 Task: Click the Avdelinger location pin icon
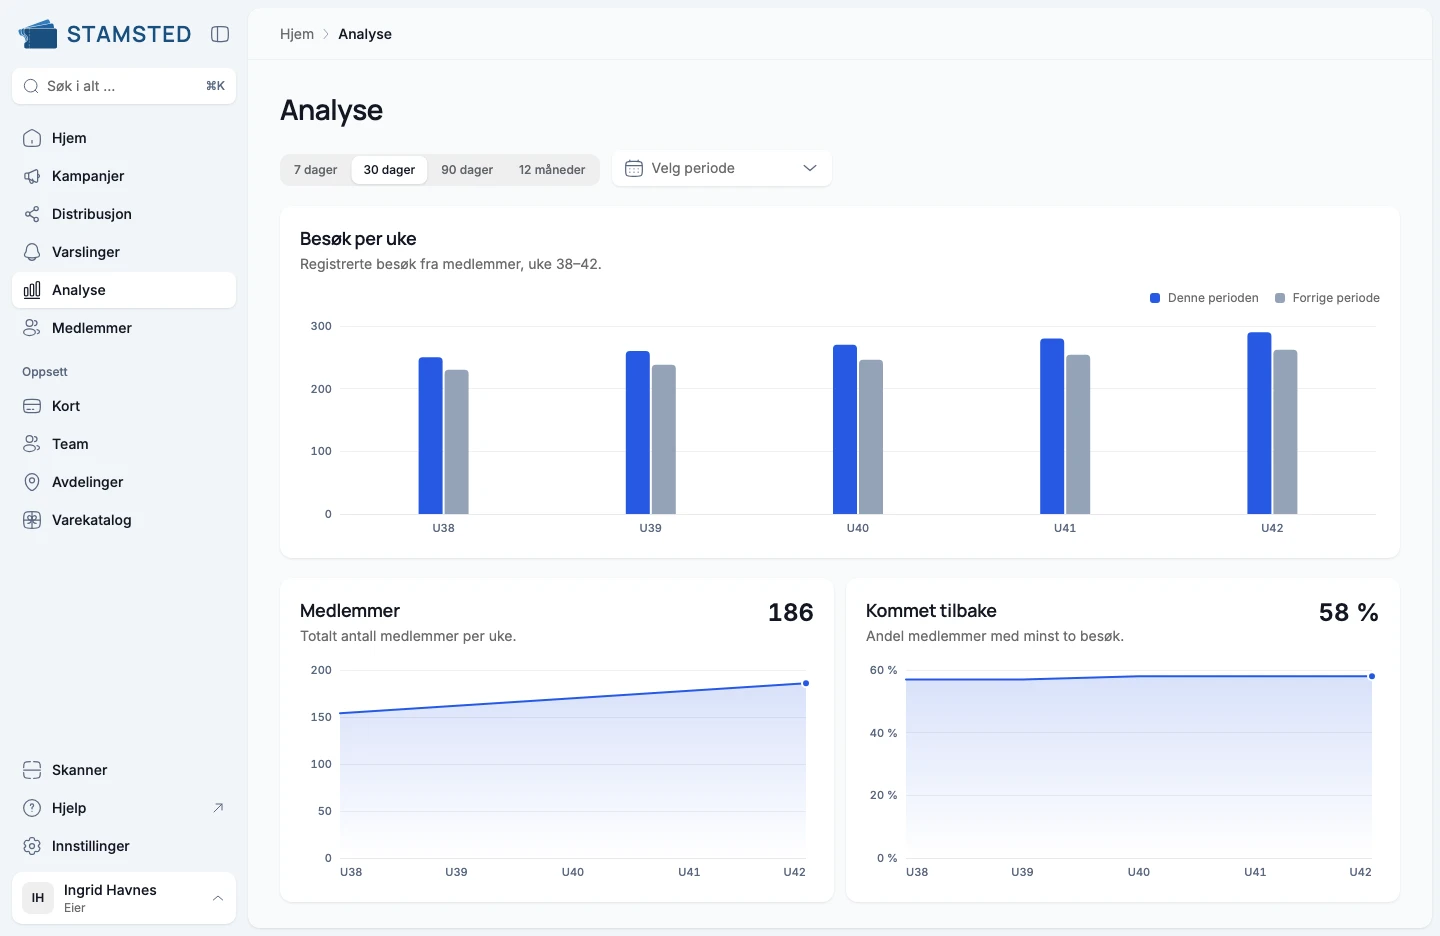tap(32, 482)
